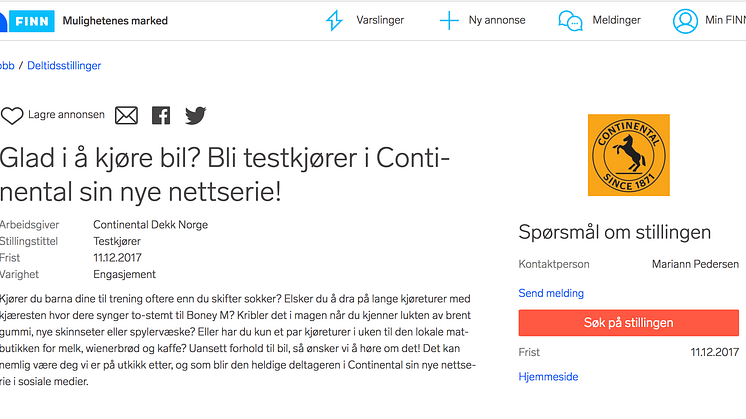Share the ad via email envelope icon
Screen dimensions: 746x419
click(126, 116)
